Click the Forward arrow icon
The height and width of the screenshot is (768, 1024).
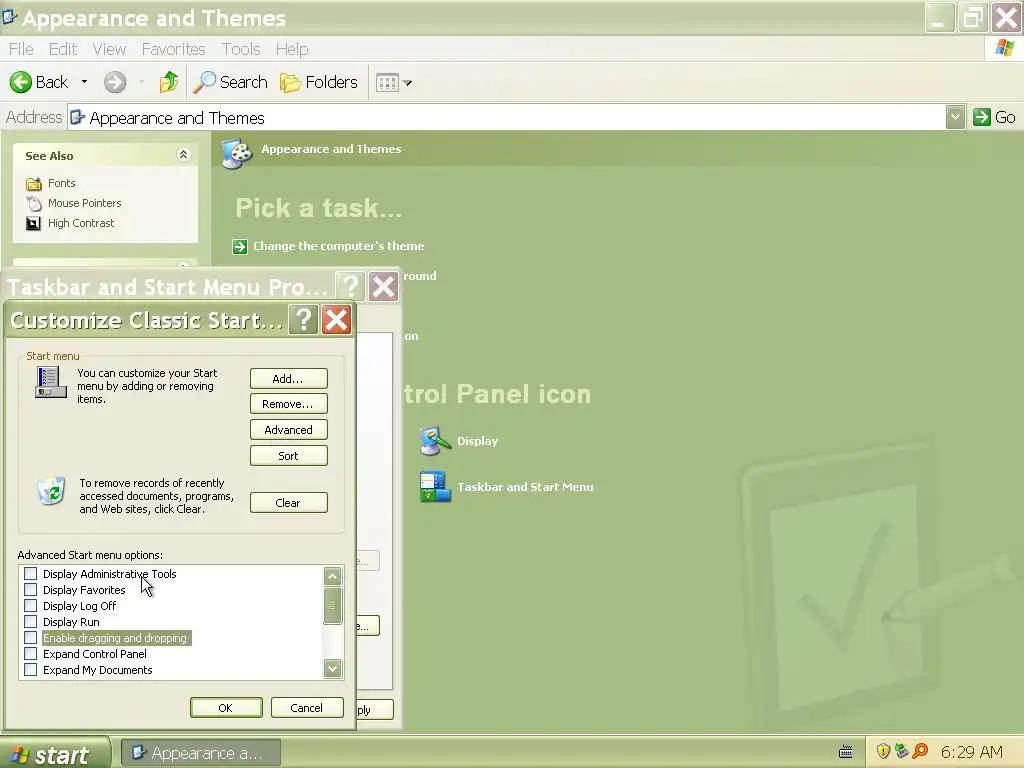[x=115, y=82]
